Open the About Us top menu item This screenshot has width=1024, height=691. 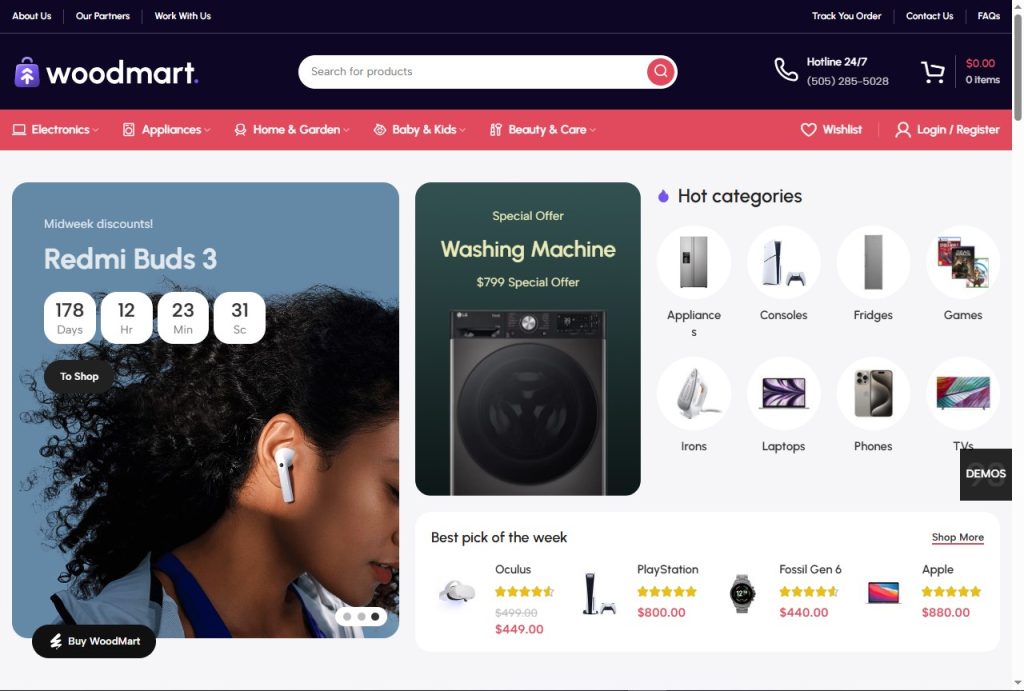pyautogui.click(x=31, y=16)
